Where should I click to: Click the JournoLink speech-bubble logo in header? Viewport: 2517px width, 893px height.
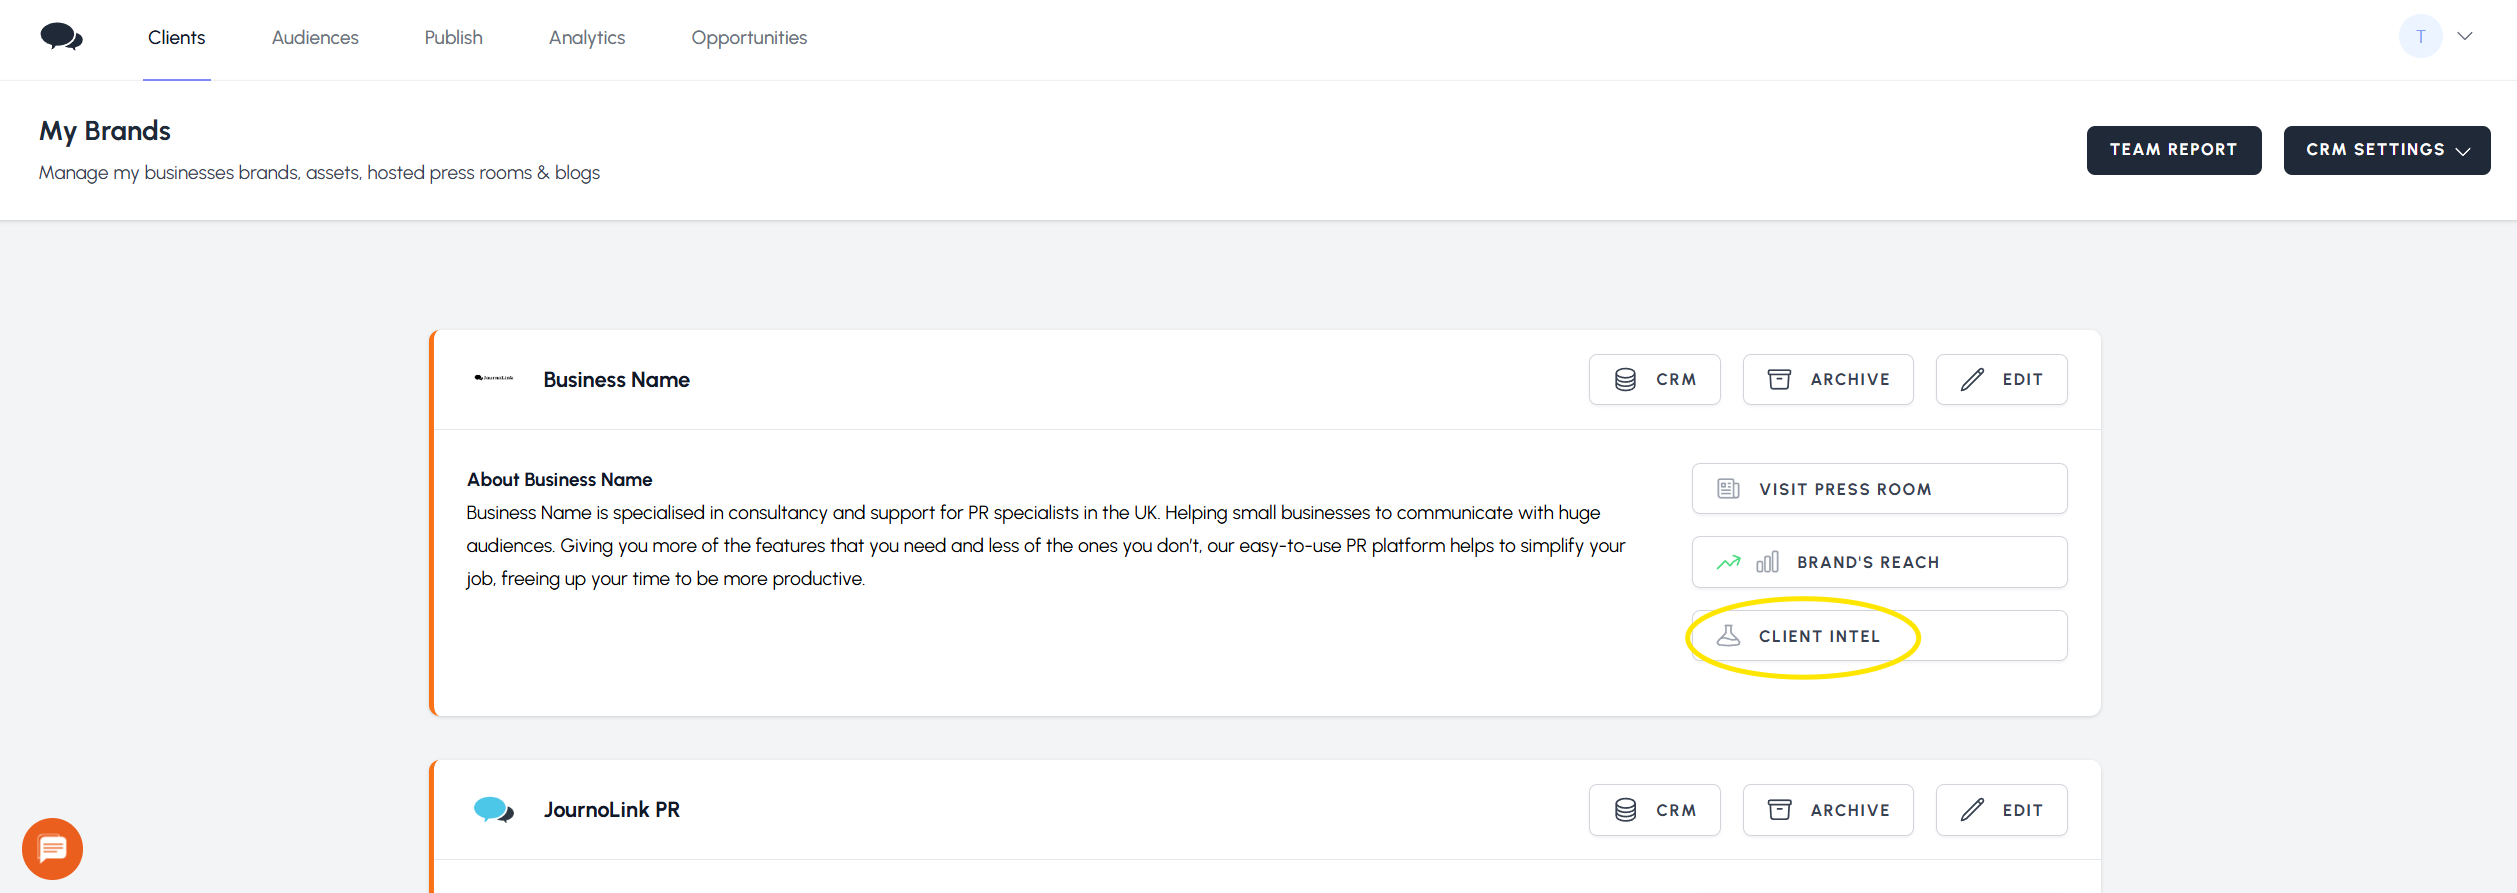pos(61,38)
